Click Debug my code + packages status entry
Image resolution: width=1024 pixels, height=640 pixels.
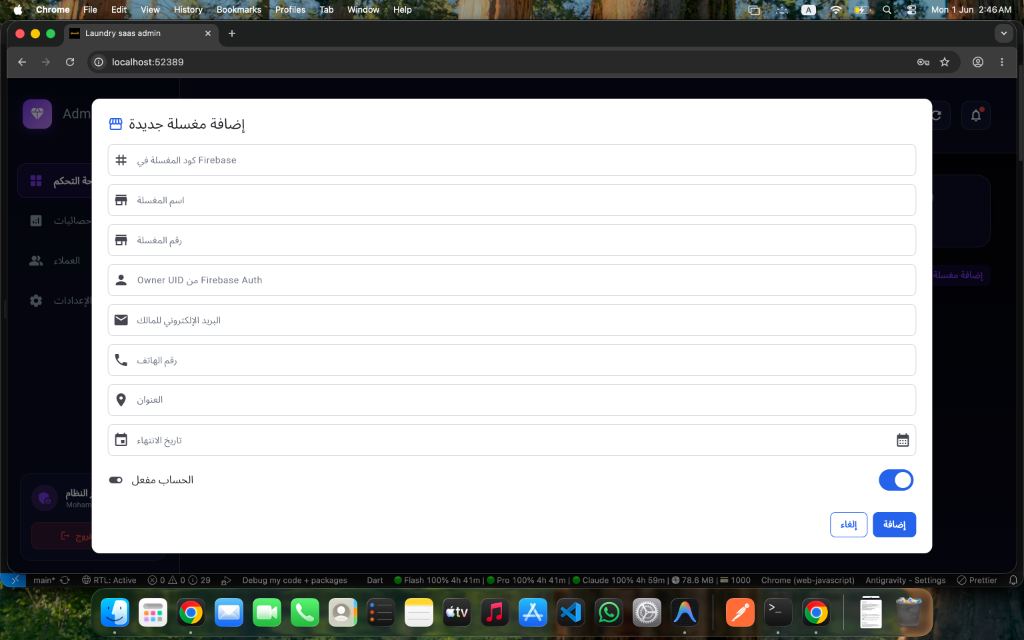tap(294, 580)
